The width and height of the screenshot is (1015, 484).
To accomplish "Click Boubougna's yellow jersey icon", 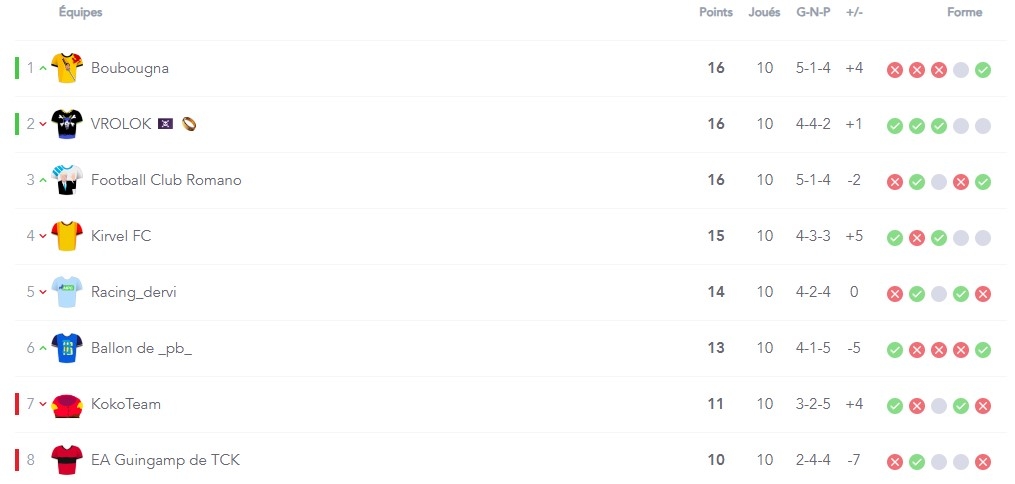I will pos(67,68).
